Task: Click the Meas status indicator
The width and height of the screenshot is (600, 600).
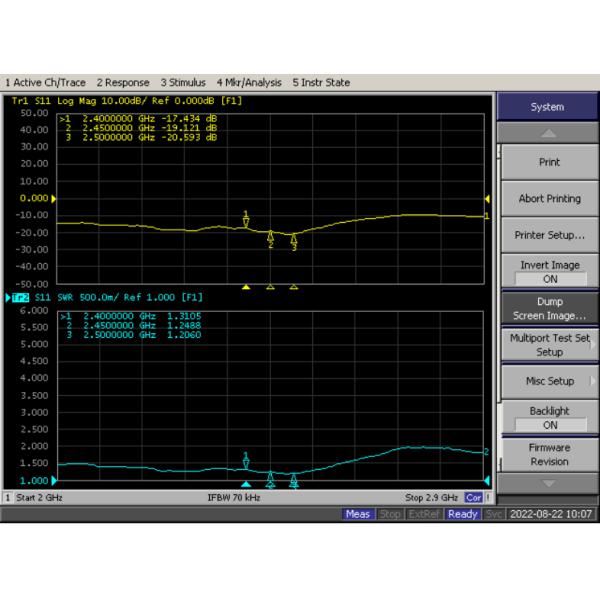Action: (x=357, y=514)
